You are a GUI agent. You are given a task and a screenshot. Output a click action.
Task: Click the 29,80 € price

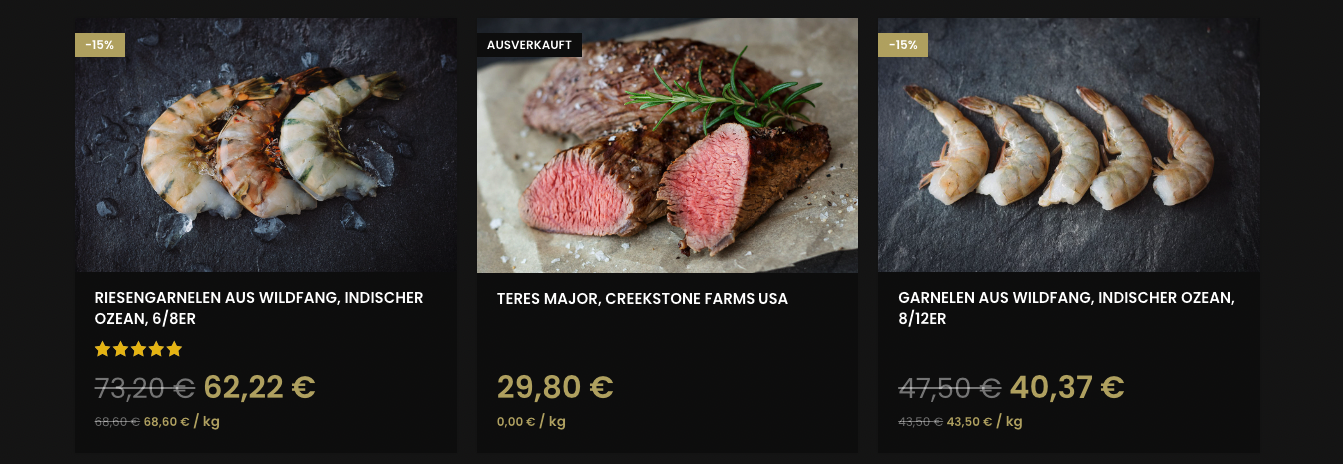[555, 387]
